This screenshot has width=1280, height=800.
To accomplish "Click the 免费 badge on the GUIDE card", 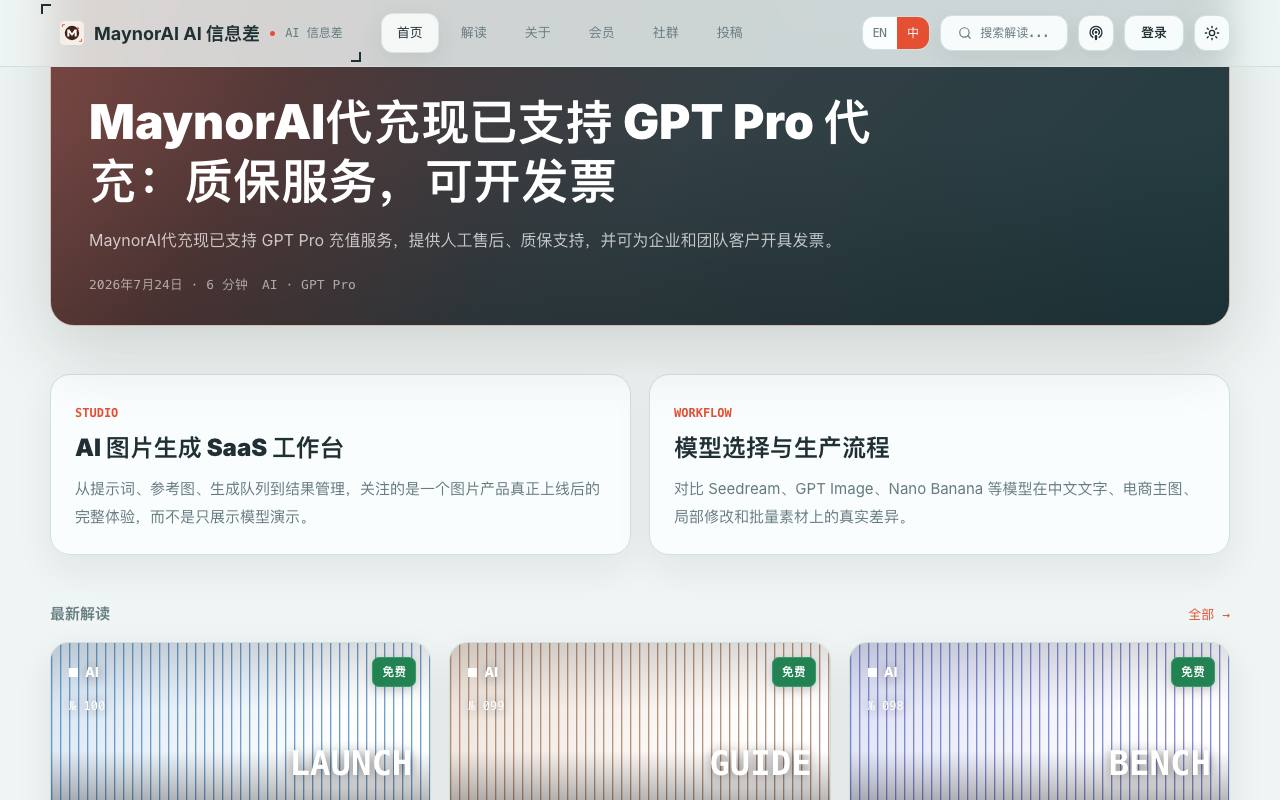I will point(793,672).
